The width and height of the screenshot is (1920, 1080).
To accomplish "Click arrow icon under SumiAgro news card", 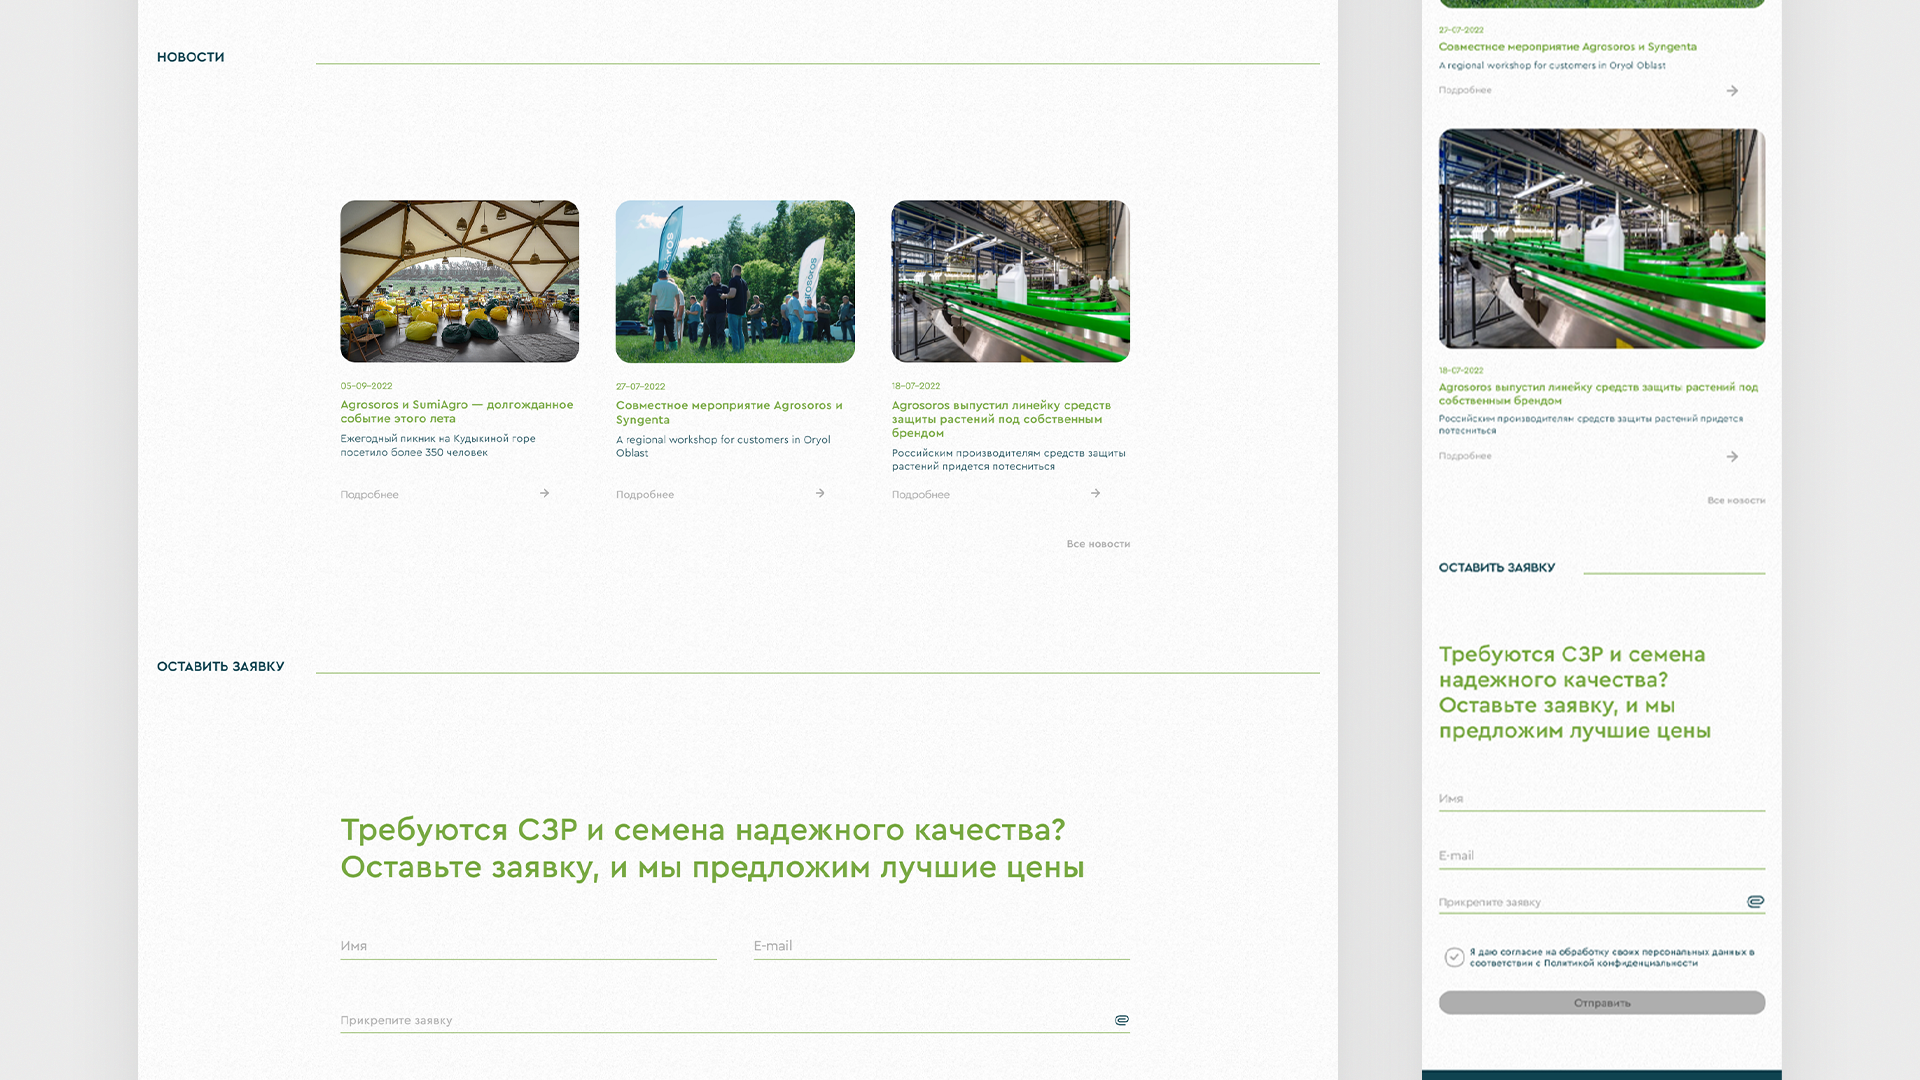I will (x=544, y=493).
